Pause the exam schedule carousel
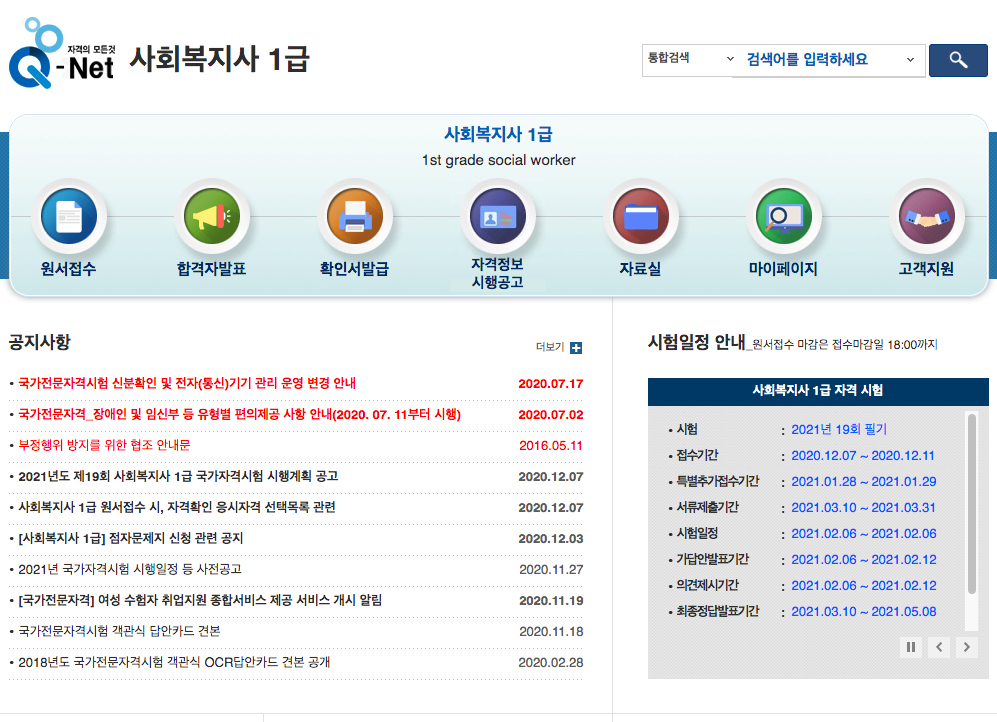Screen dimensions: 997x722 tap(910, 647)
